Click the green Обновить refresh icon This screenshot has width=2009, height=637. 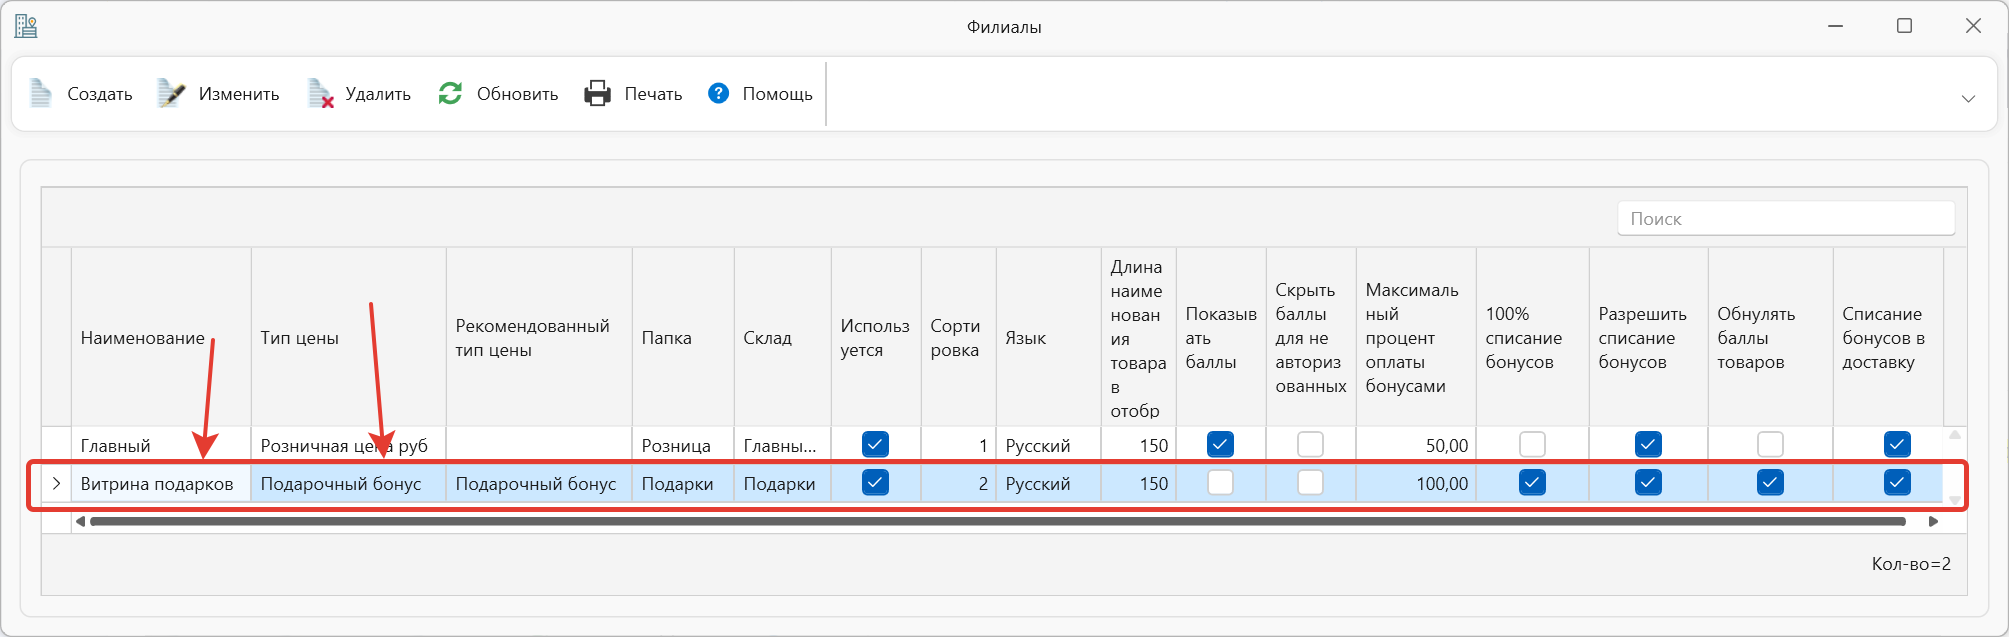(450, 93)
